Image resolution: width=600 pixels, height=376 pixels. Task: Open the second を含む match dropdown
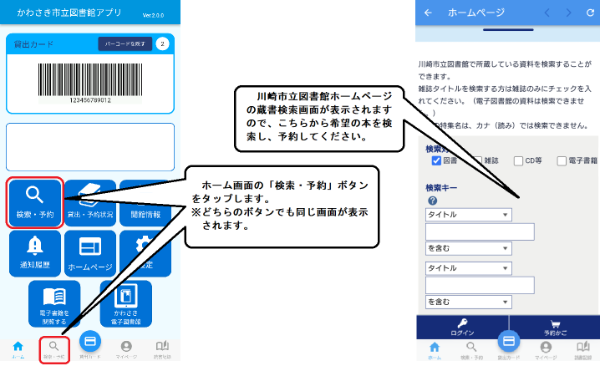pos(468,302)
